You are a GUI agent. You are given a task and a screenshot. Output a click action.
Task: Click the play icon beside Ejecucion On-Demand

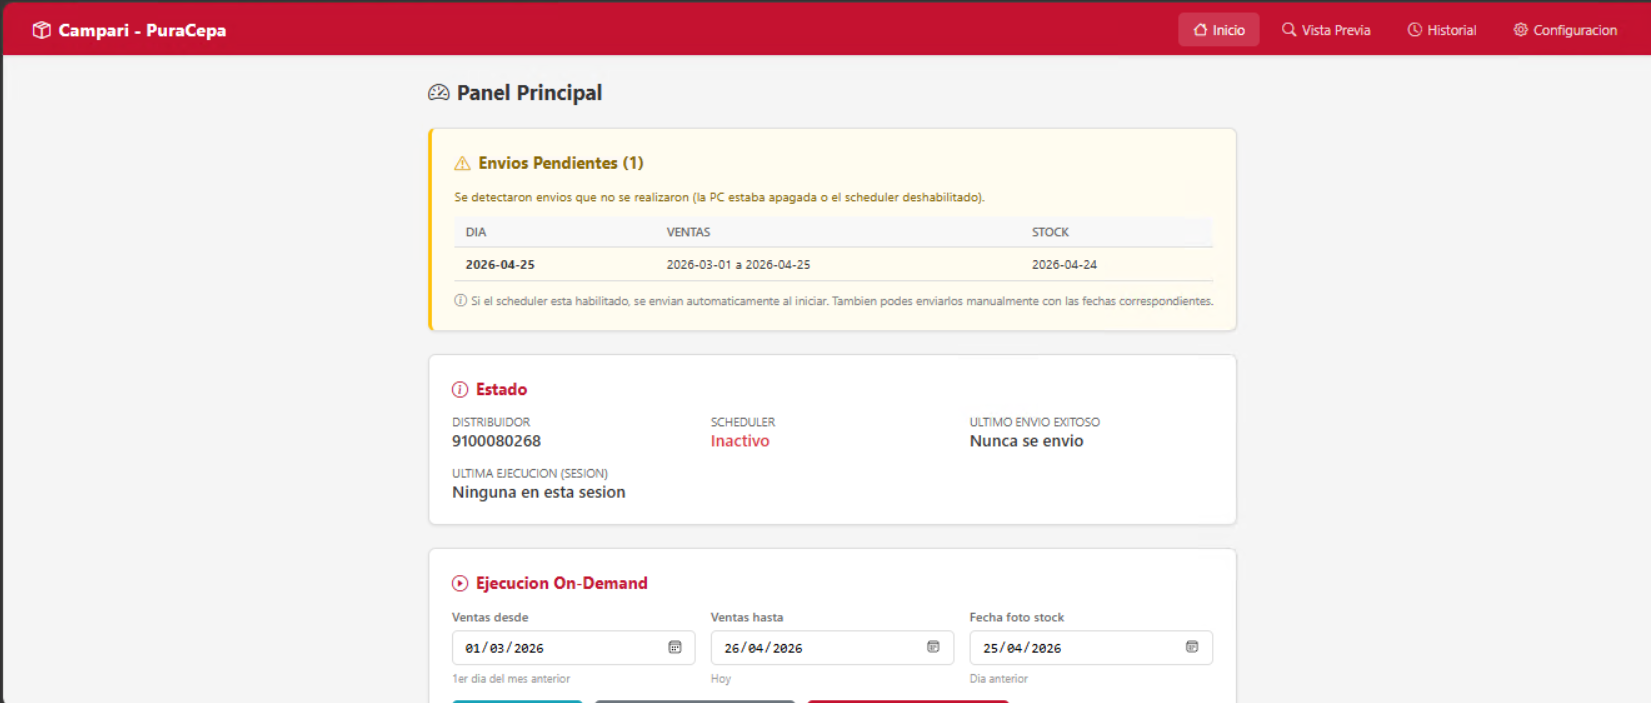tap(460, 583)
